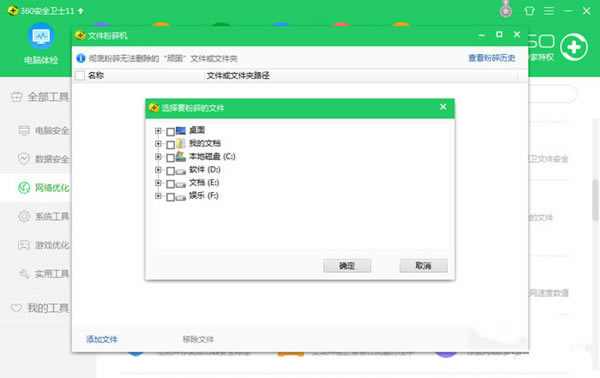This screenshot has width=600, height=378.
Task: Select 本地磁盘 (C:) label
Action: (212, 156)
